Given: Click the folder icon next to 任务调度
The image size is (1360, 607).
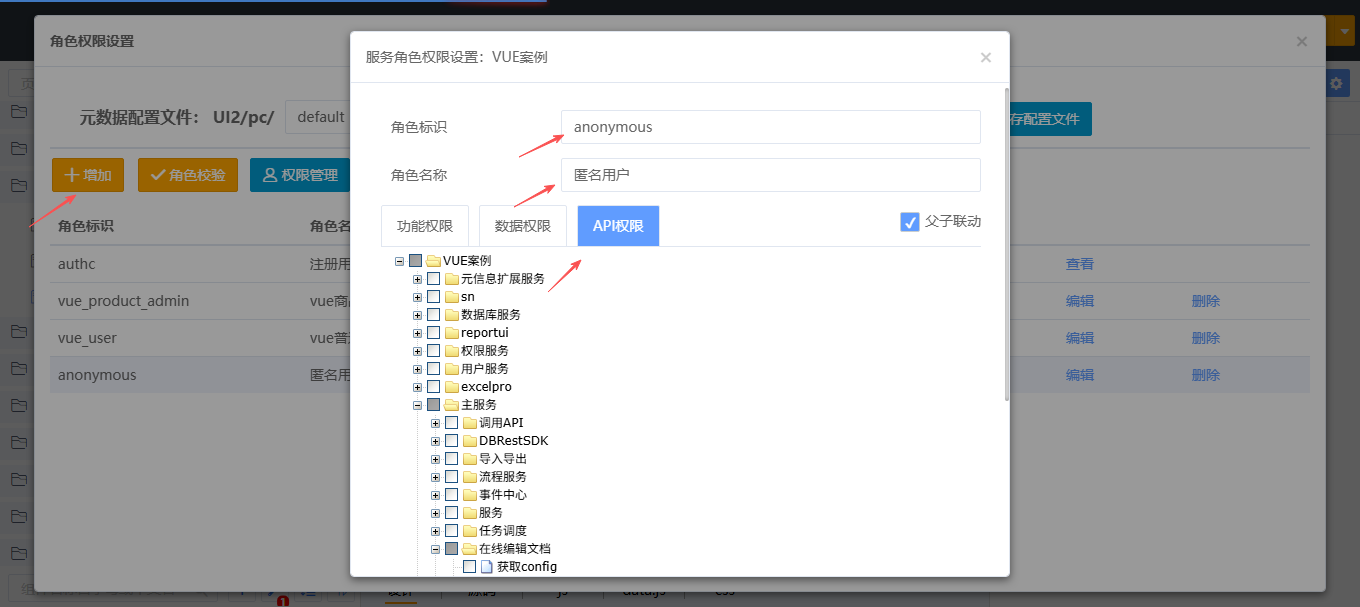Looking at the screenshot, I should click(x=470, y=531).
